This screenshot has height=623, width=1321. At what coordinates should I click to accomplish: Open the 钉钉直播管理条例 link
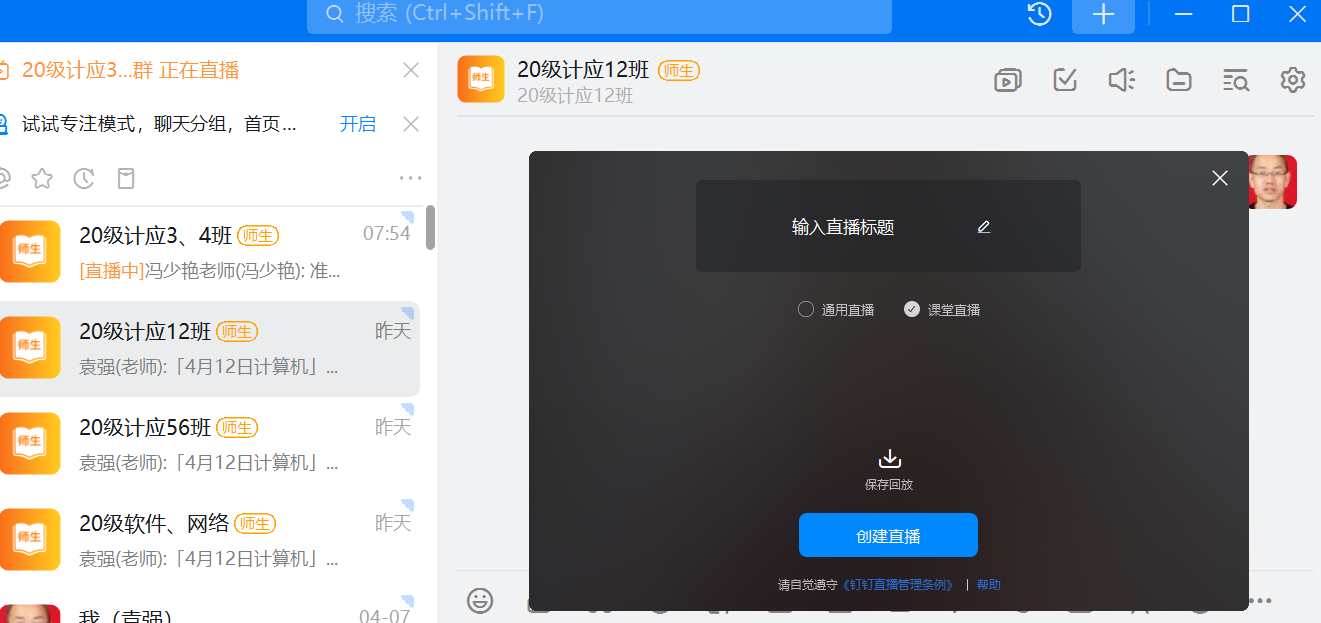point(900,585)
